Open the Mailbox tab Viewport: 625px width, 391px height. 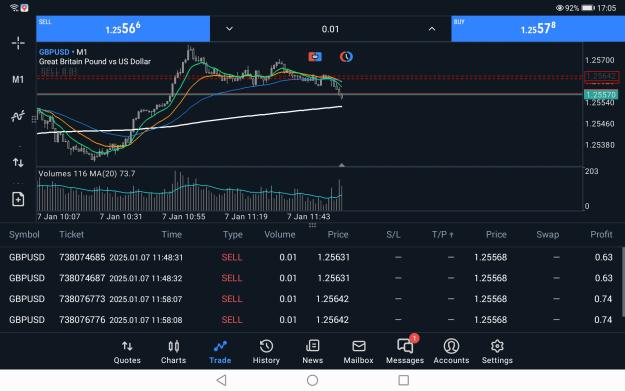tap(359, 352)
